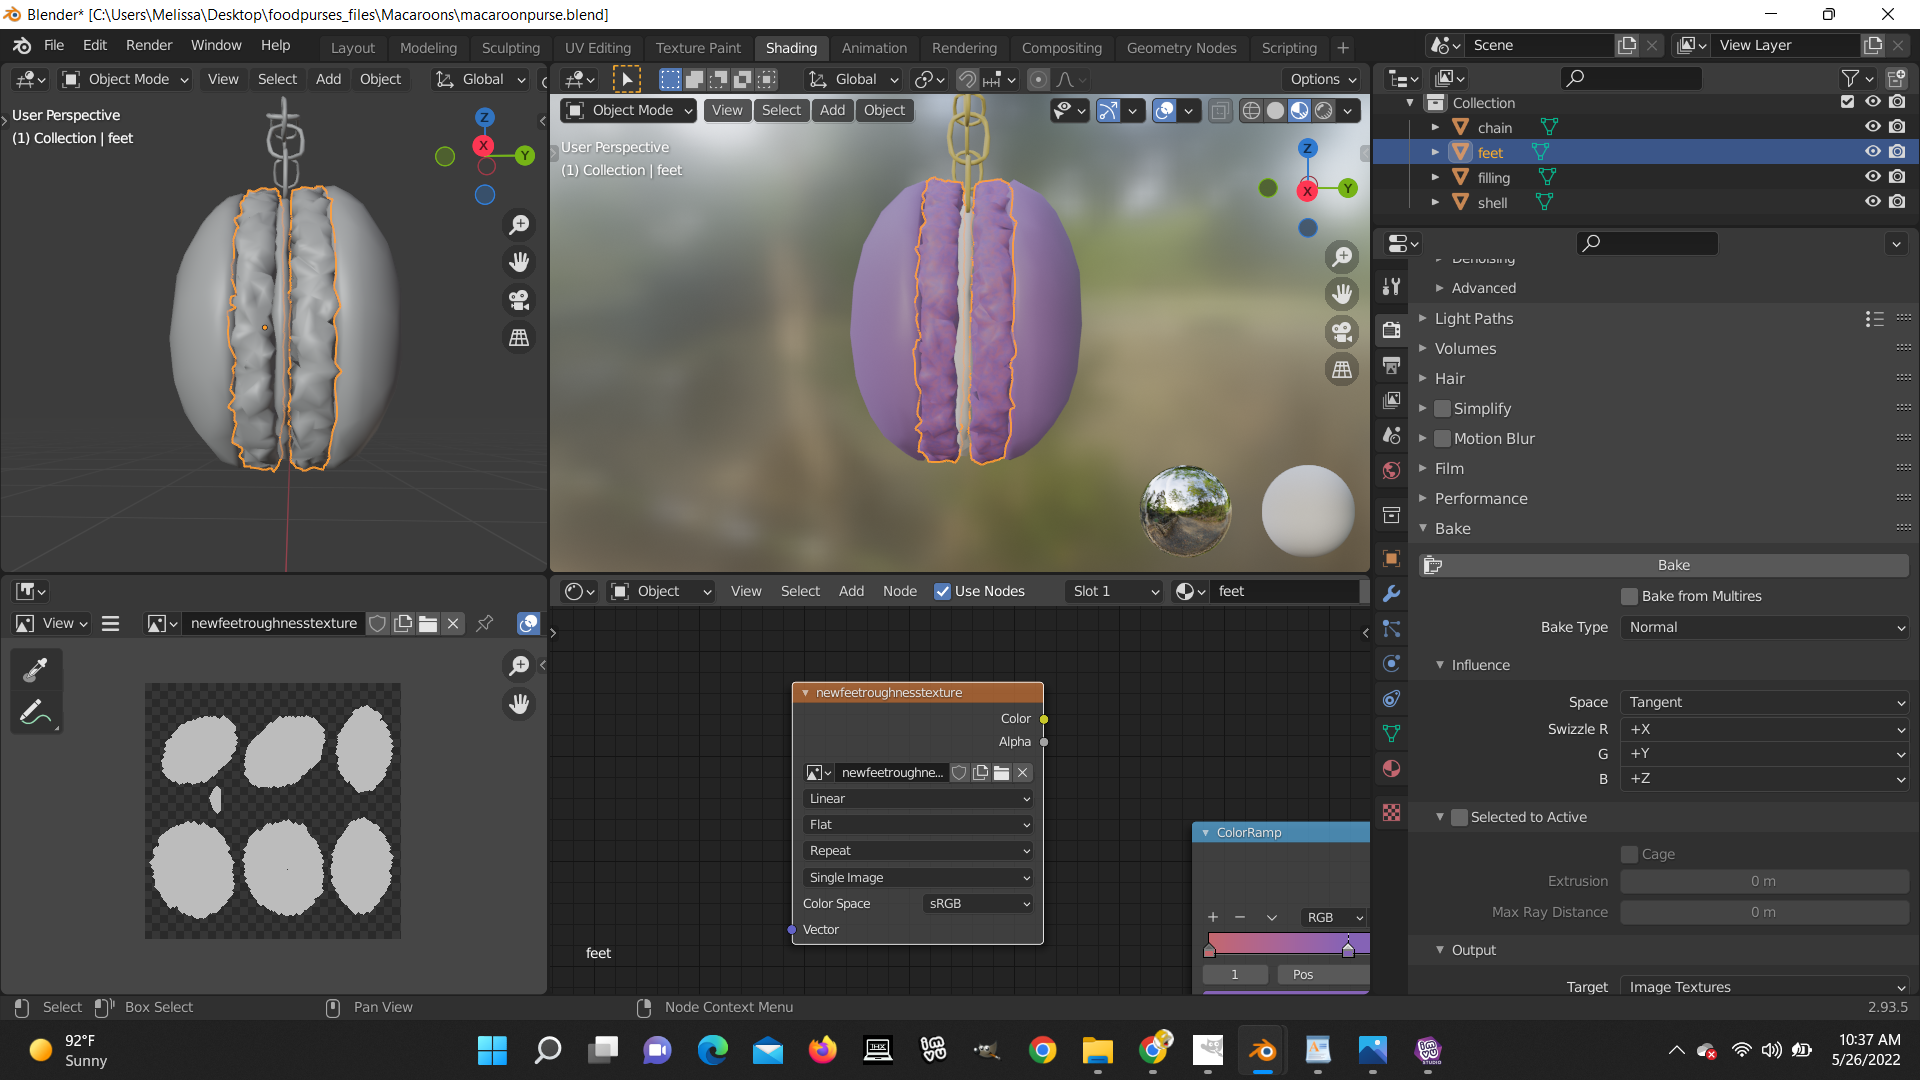Viewport: 1920px width, 1080px height.
Task: Select the Annotate tool in image editor
Action: click(36, 712)
